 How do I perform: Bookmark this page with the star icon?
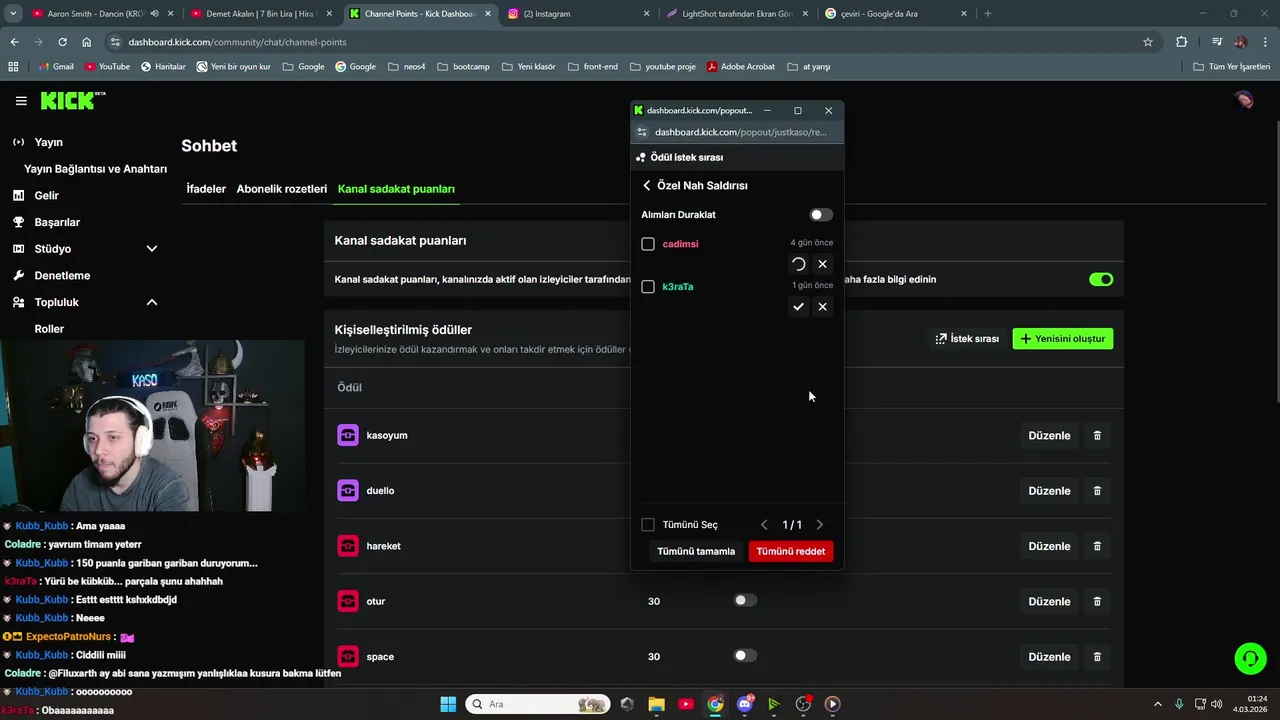1148,42
